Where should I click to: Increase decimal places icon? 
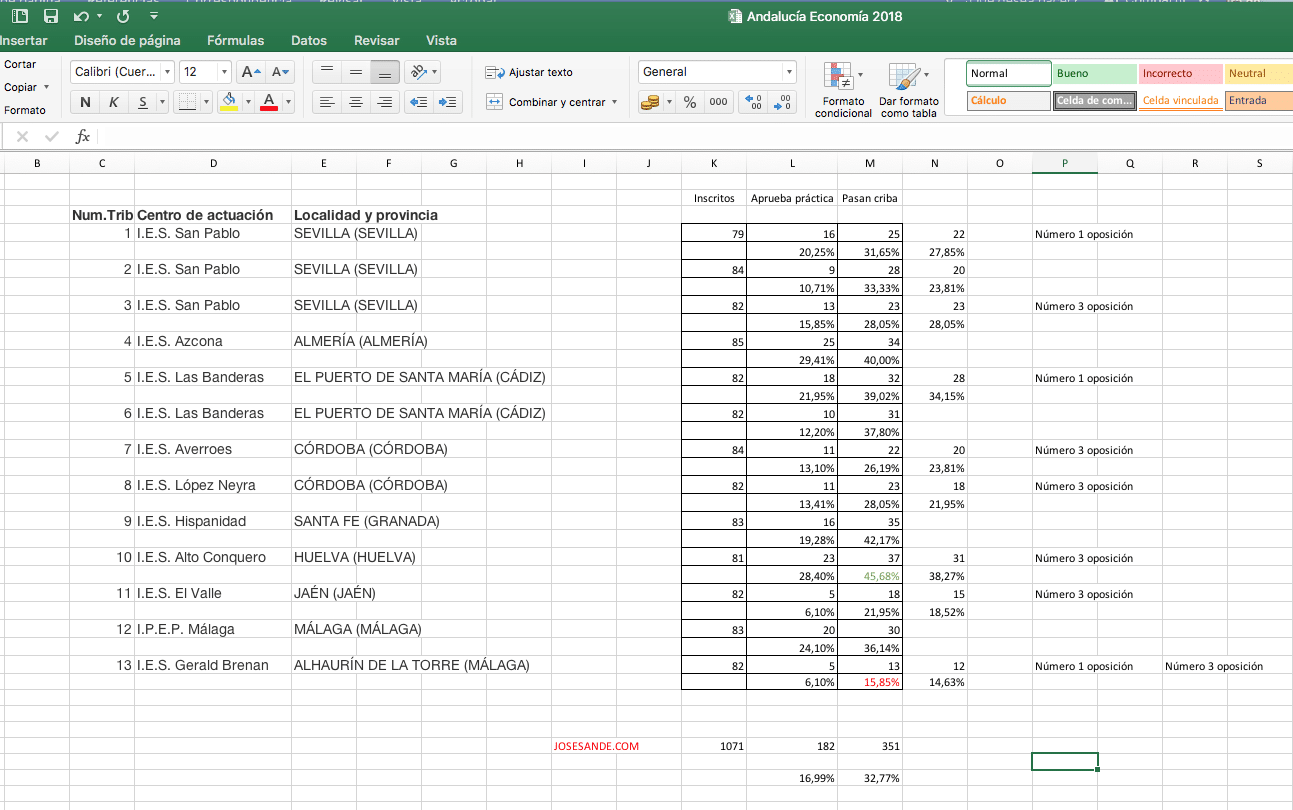pyautogui.click(x=754, y=102)
